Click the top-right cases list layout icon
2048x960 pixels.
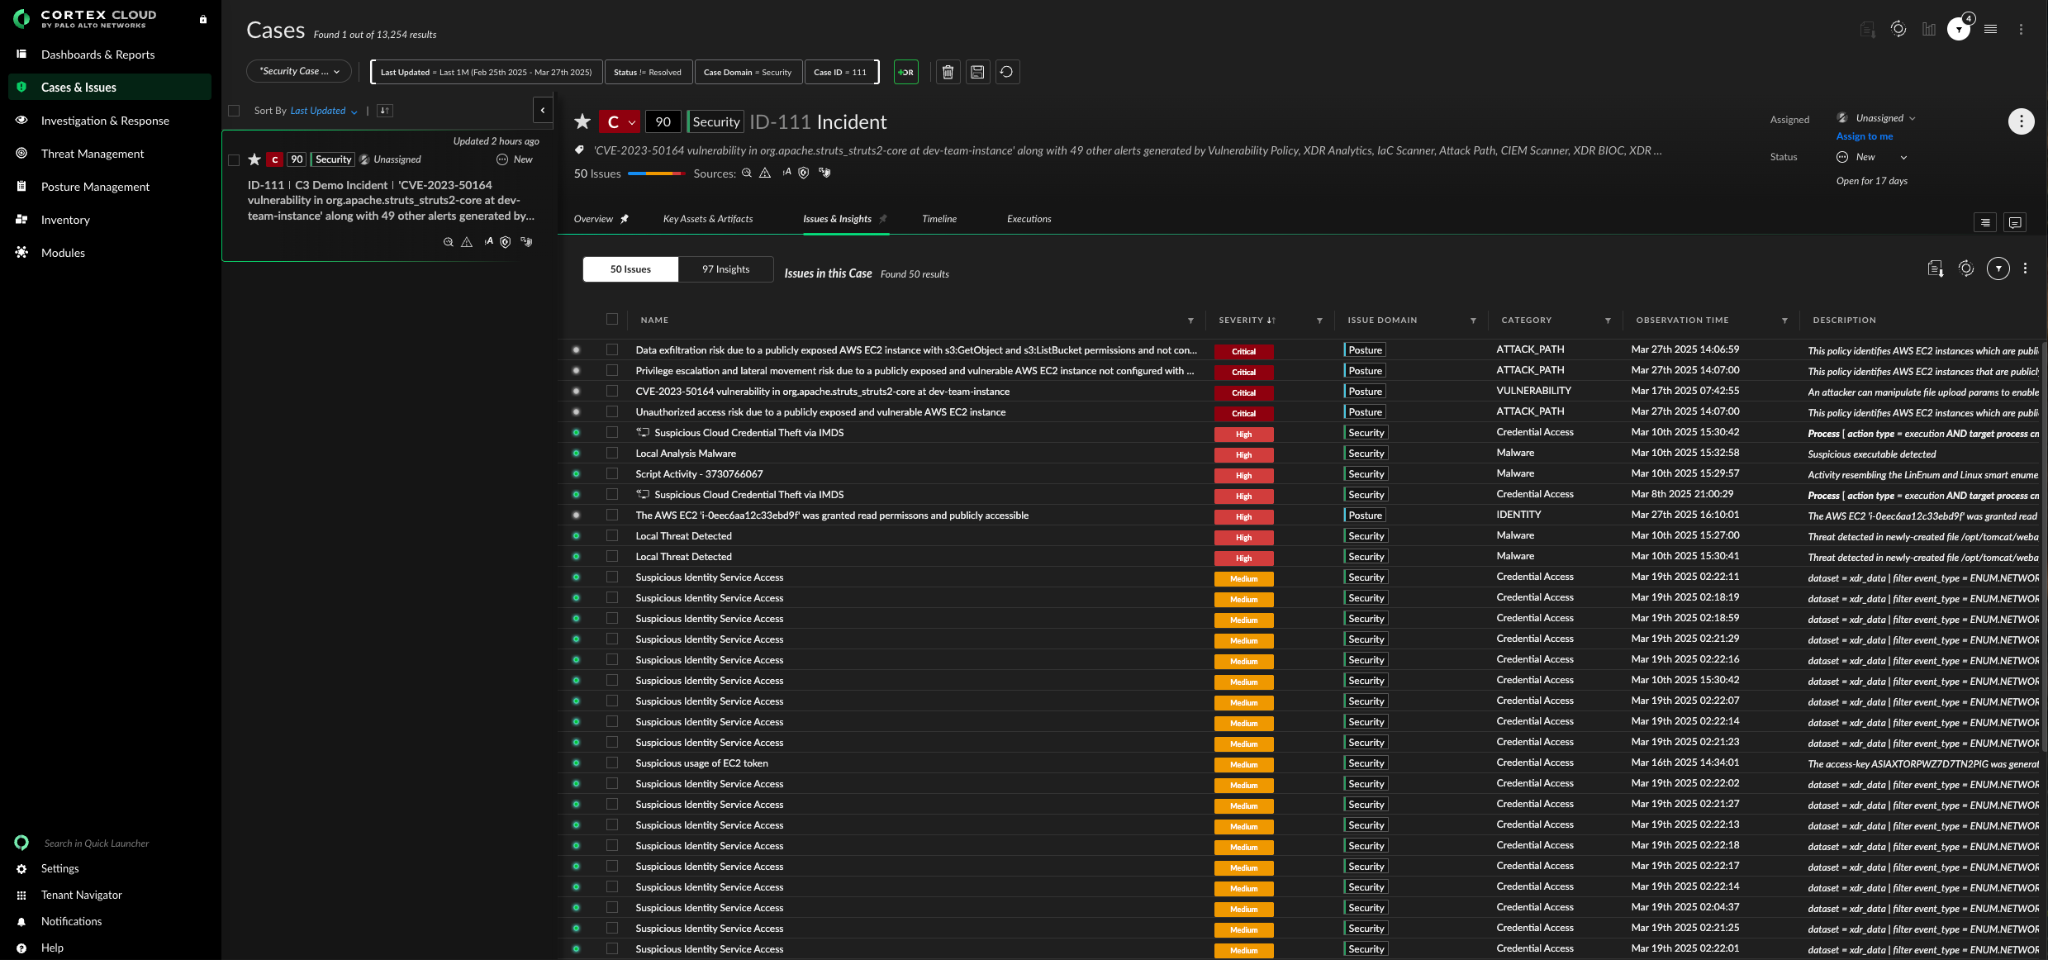tap(1991, 29)
